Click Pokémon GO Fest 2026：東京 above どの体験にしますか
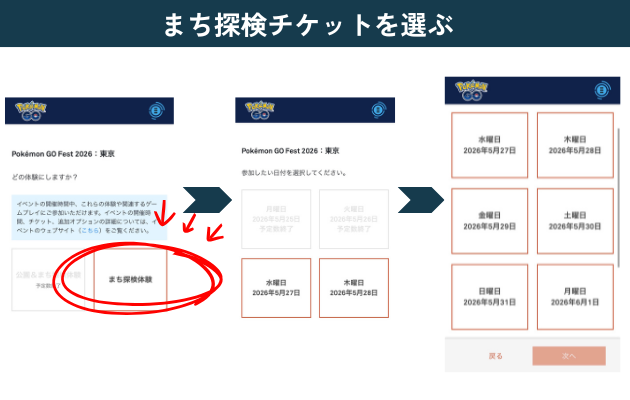Viewport: 630px width, 400px height. 63,154
